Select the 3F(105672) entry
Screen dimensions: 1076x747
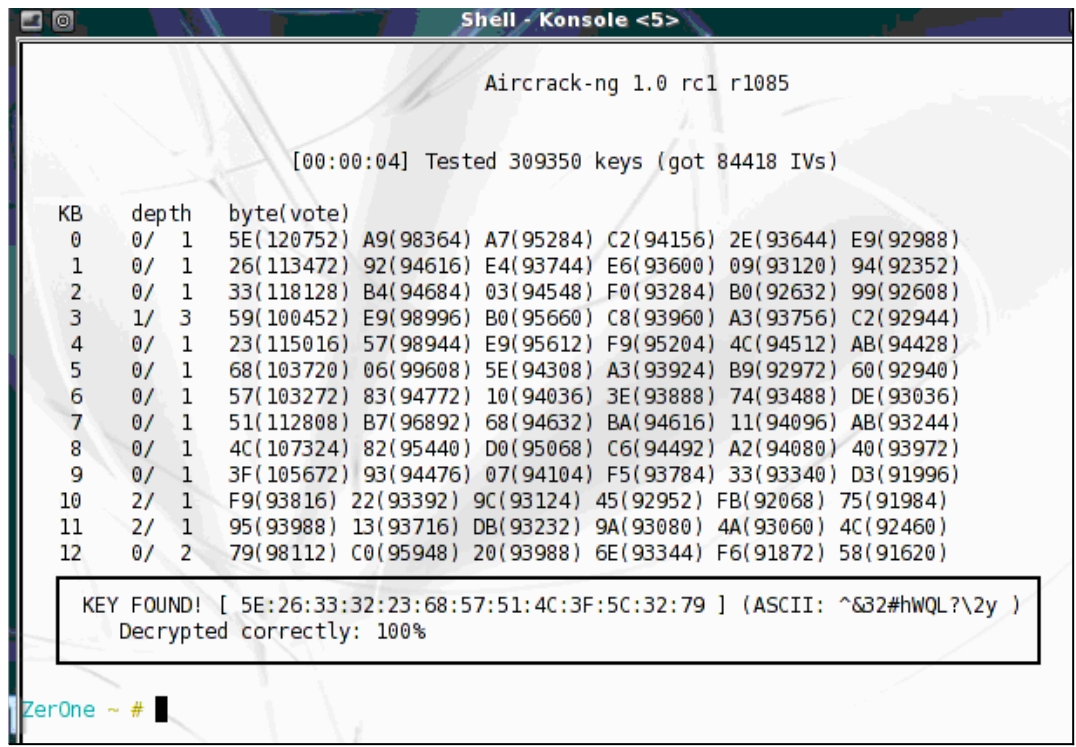(289, 475)
